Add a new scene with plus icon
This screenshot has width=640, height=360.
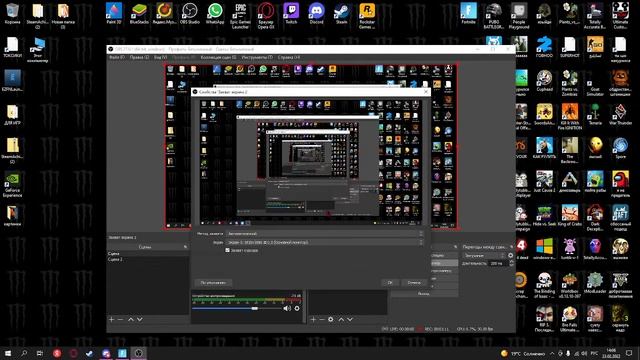pos(111,320)
